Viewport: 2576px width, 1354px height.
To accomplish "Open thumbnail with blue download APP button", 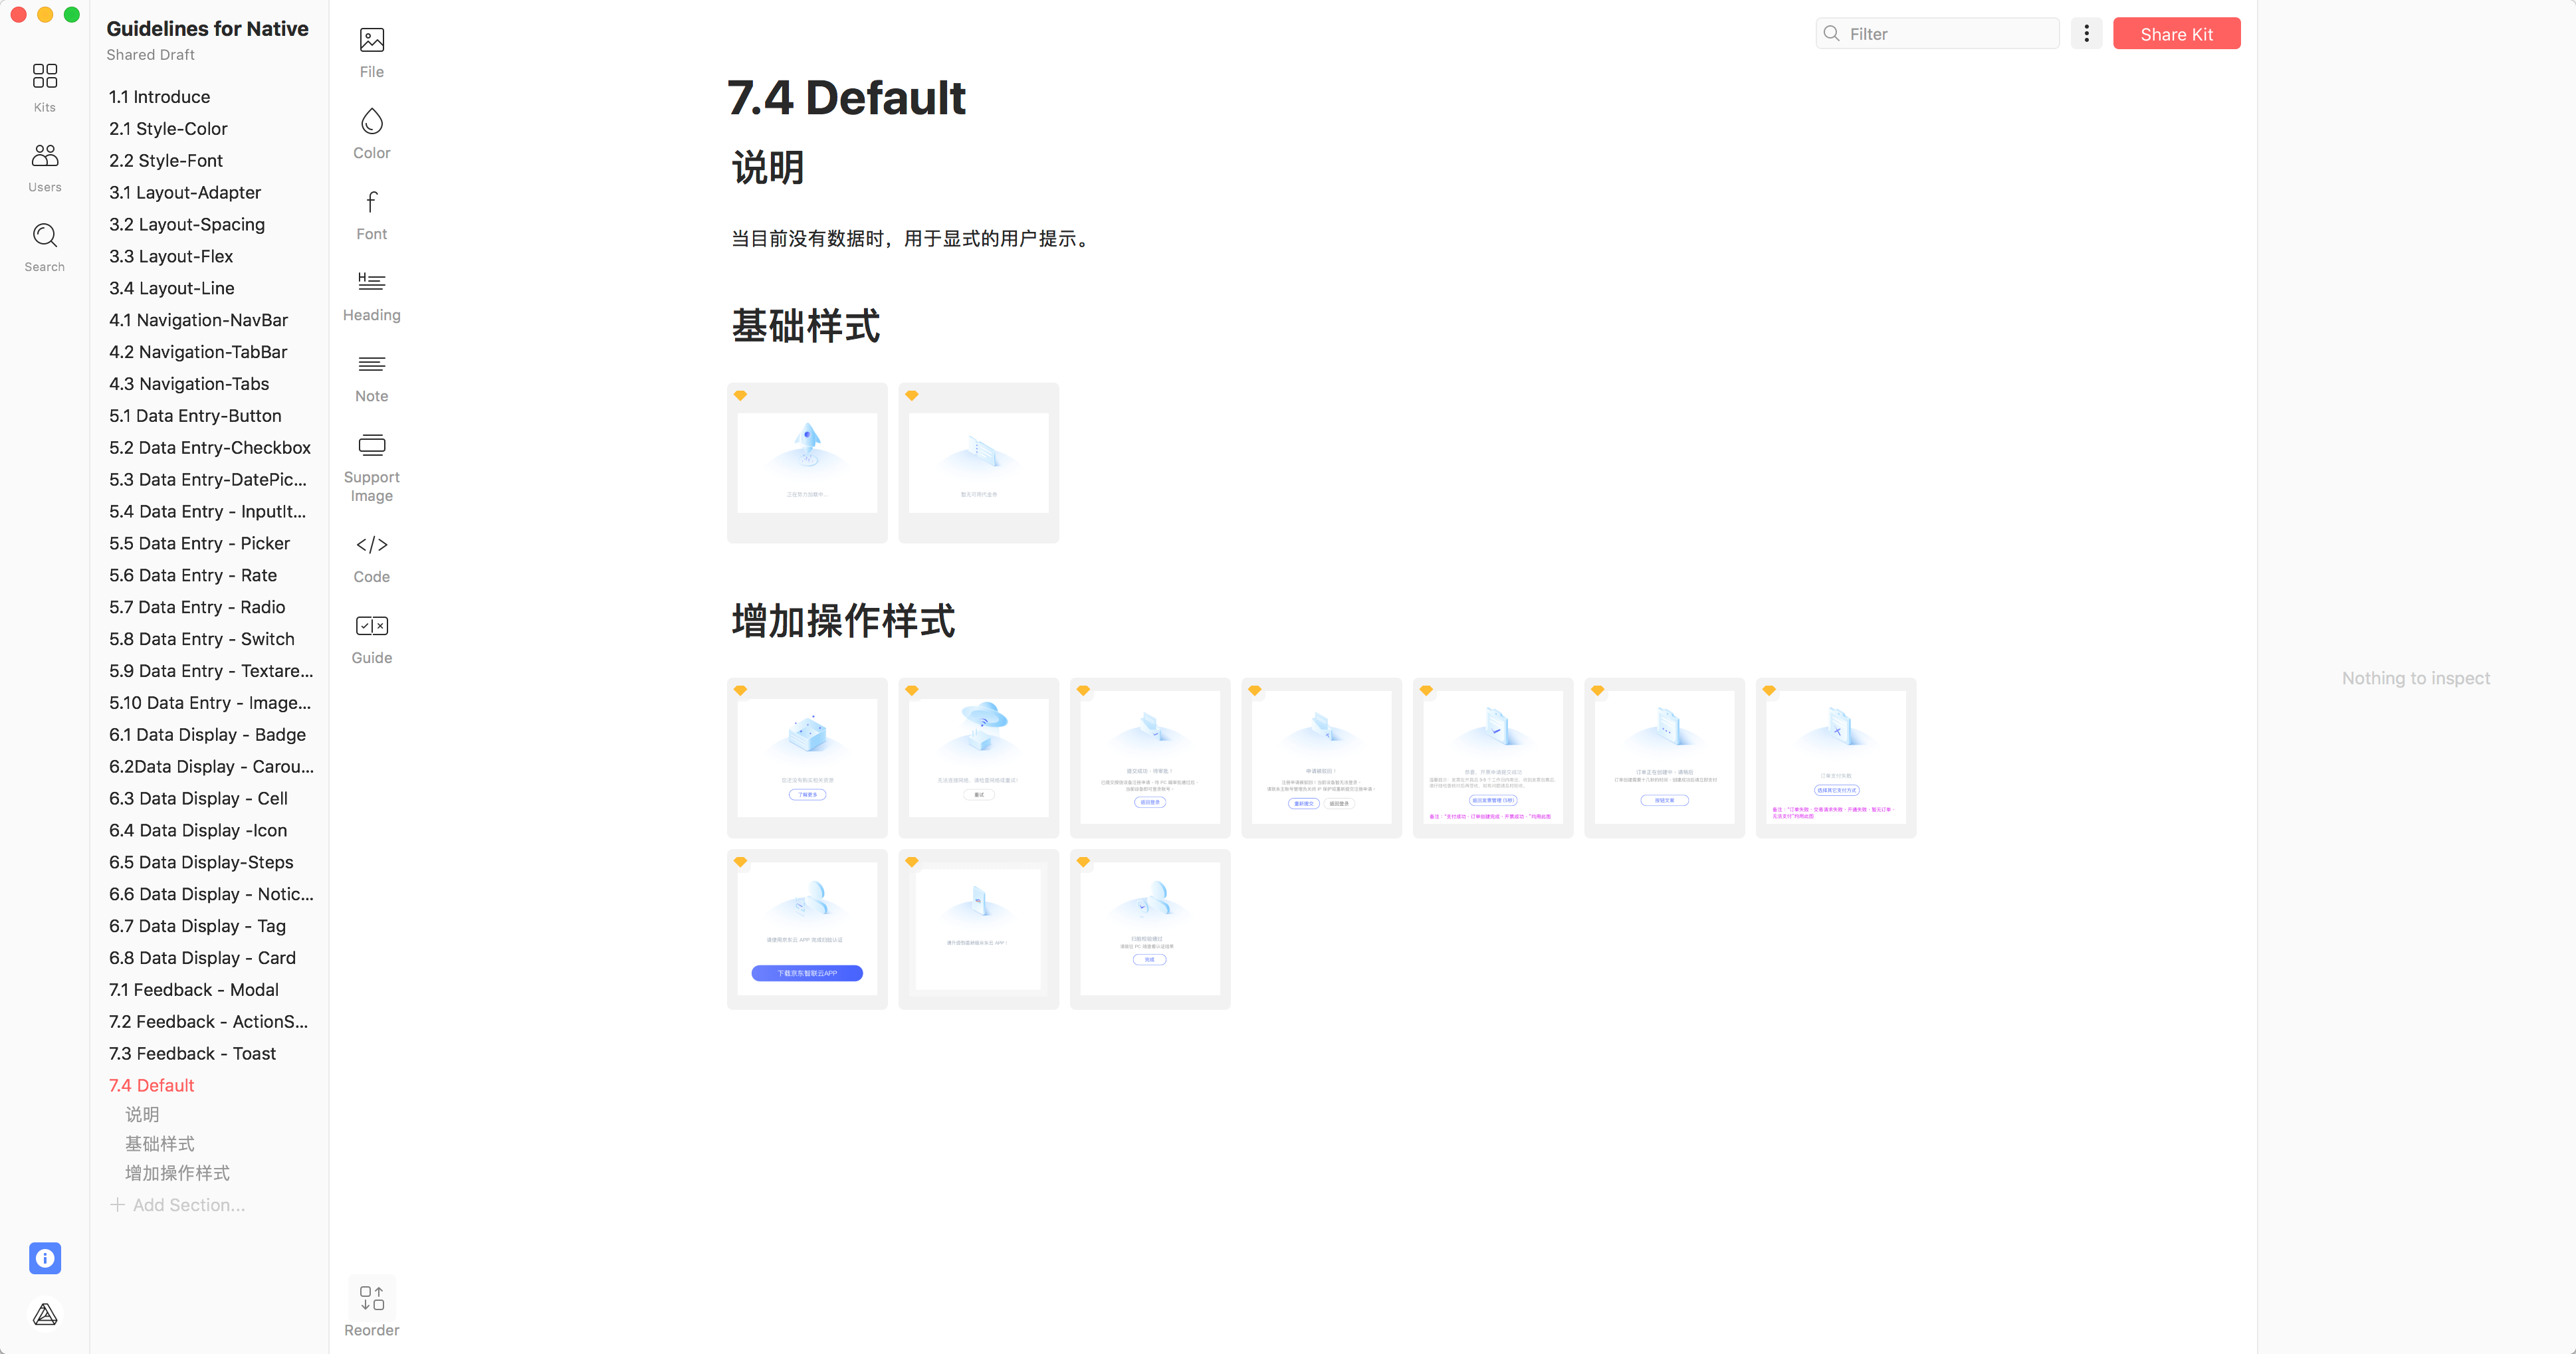I will tap(807, 929).
